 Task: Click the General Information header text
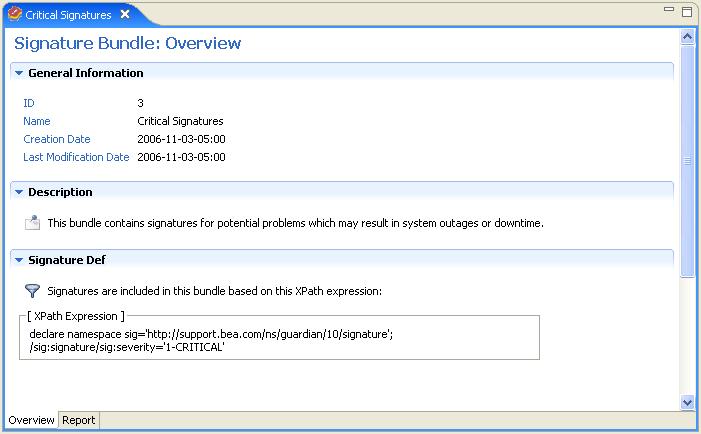pos(86,73)
